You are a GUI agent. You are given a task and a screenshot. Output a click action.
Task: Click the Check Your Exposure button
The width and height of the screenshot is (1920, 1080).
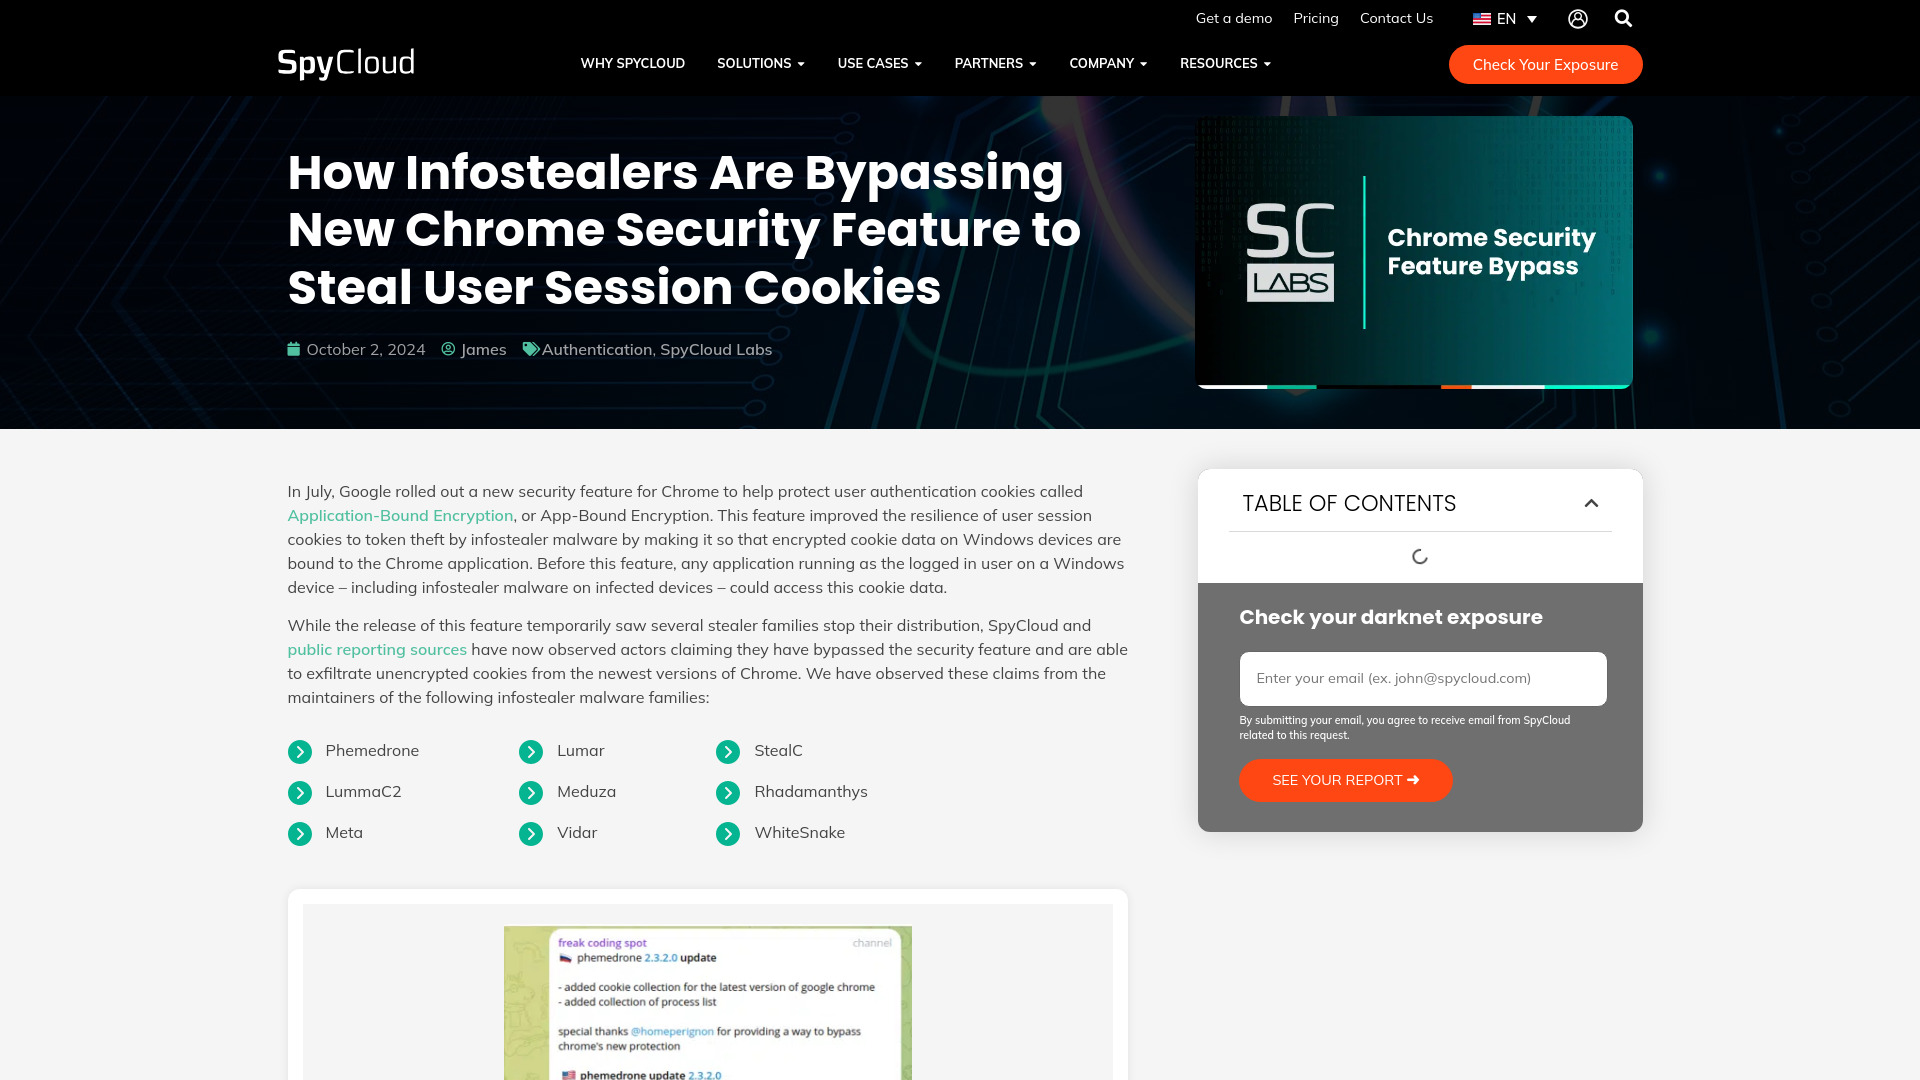point(1544,63)
